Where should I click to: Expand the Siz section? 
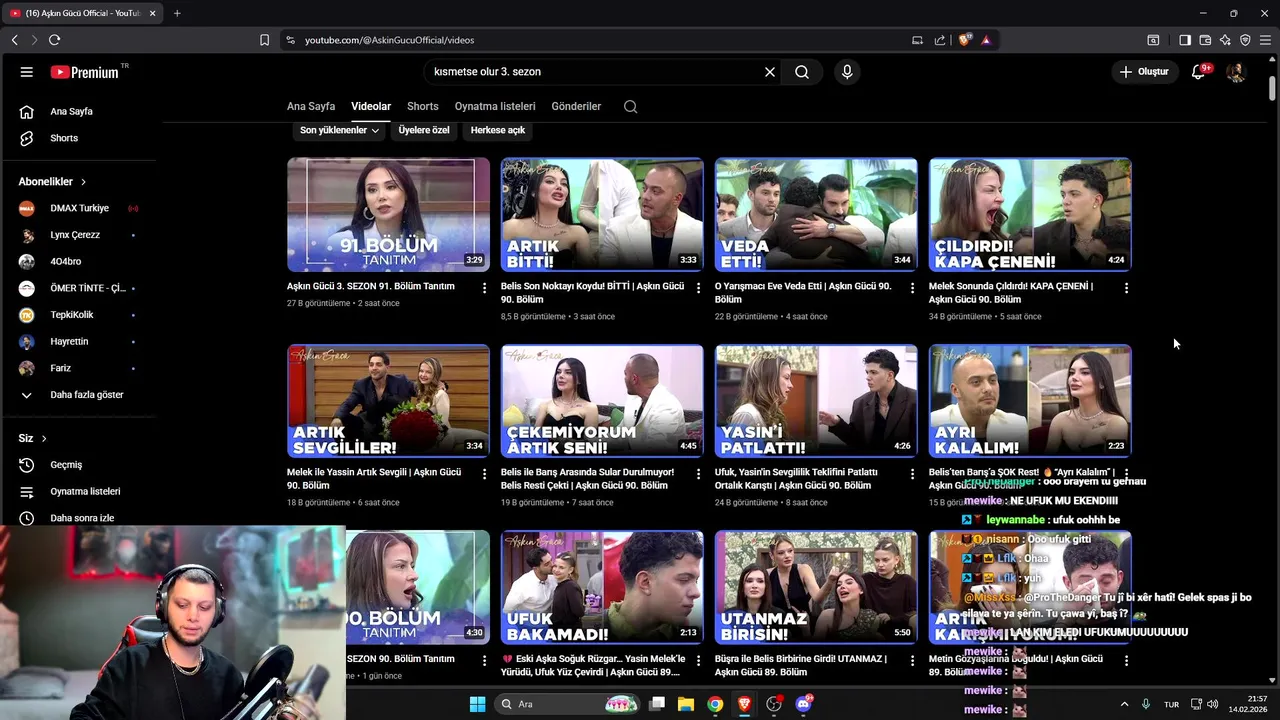point(33,438)
